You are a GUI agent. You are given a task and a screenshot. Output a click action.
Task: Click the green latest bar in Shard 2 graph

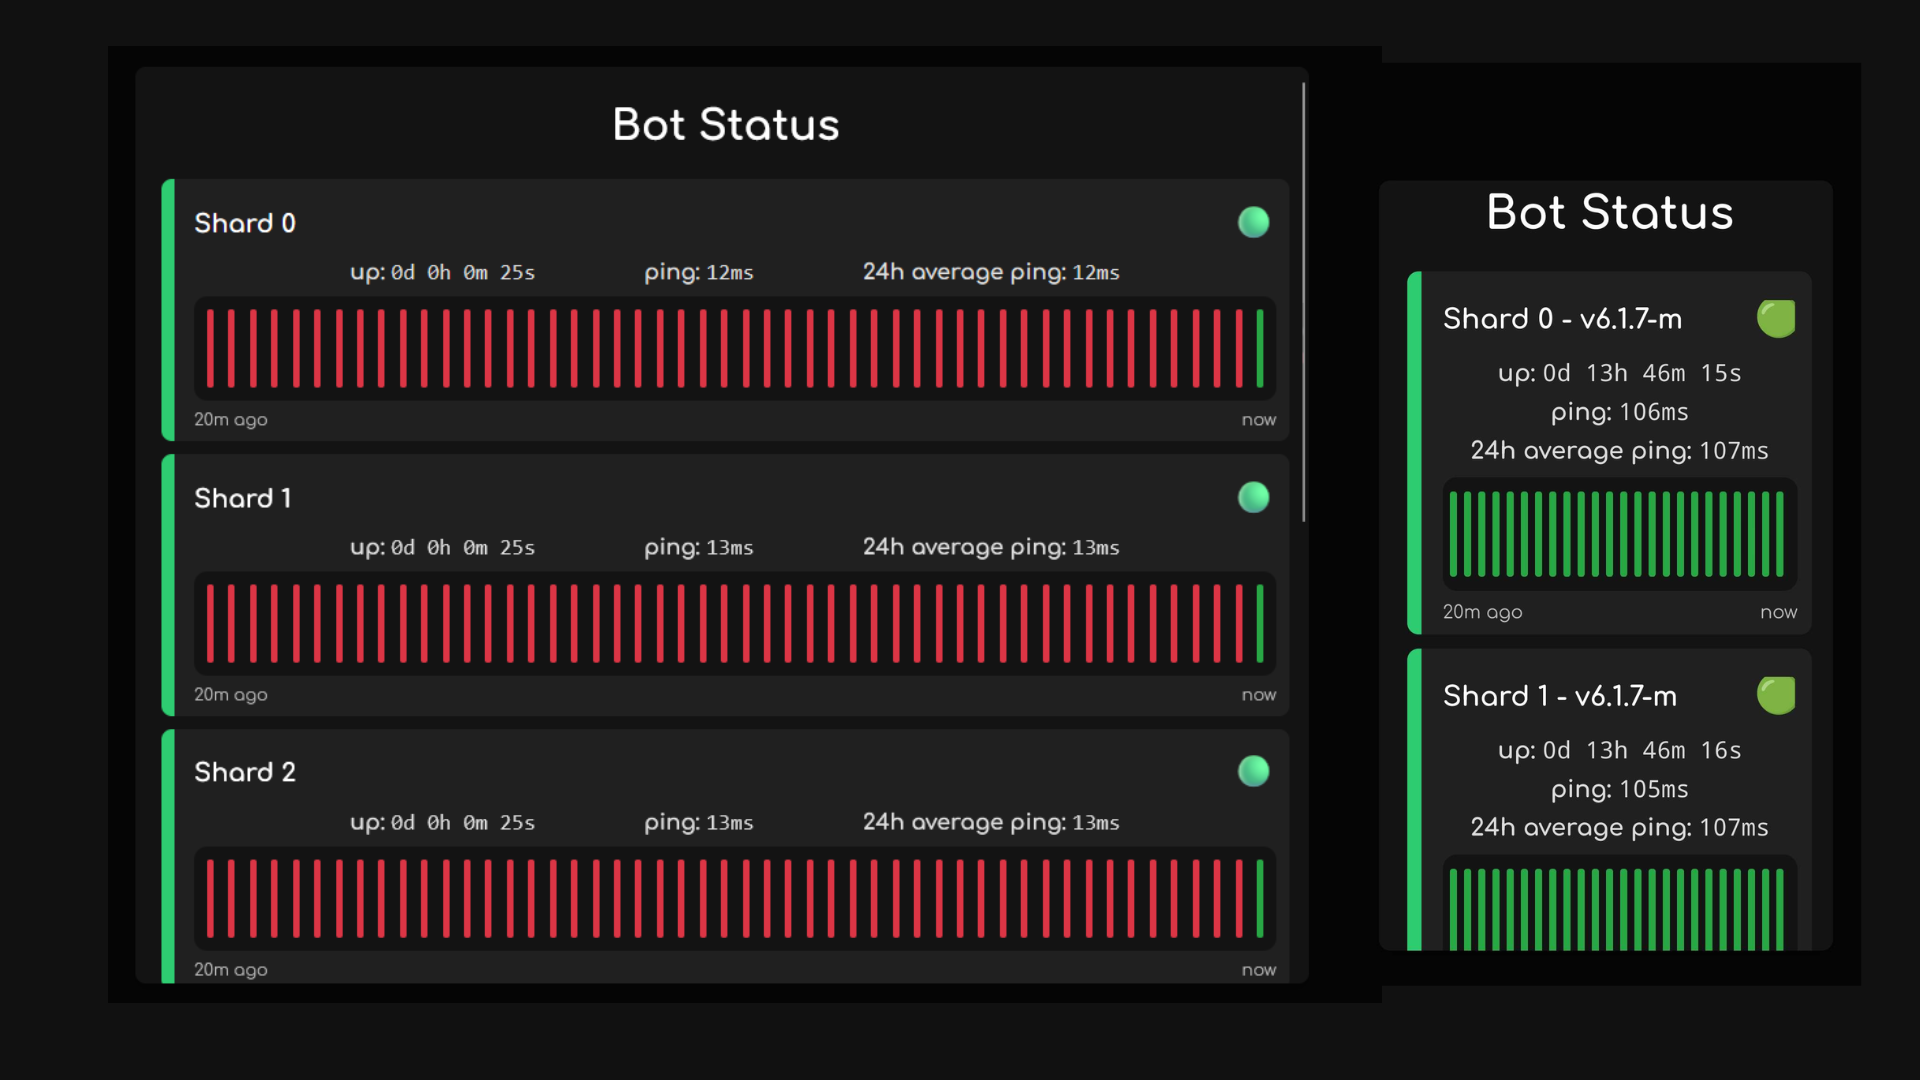tap(1260, 898)
